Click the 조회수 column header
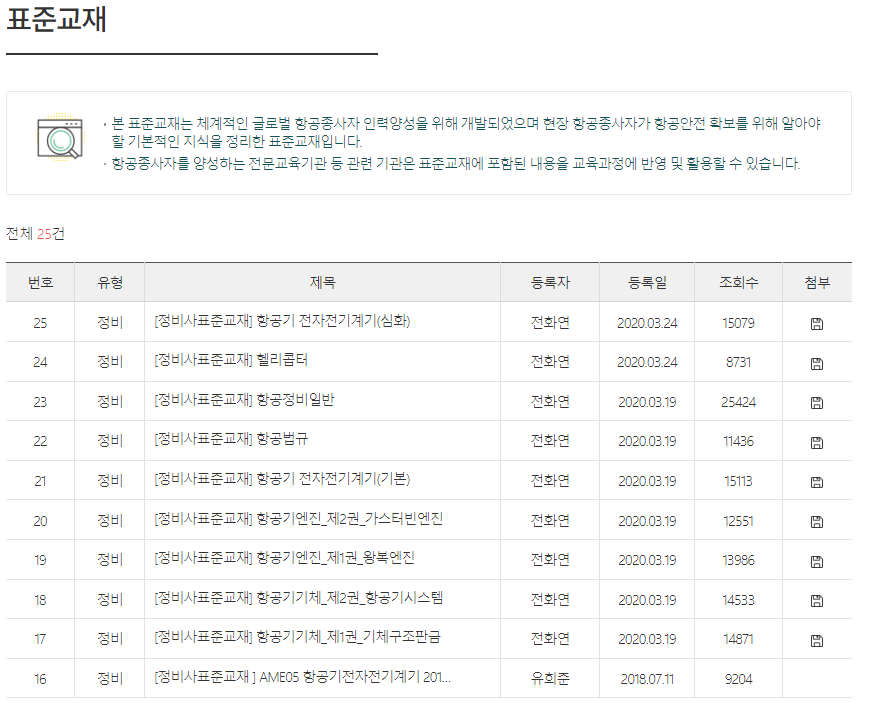 coord(737,283)
